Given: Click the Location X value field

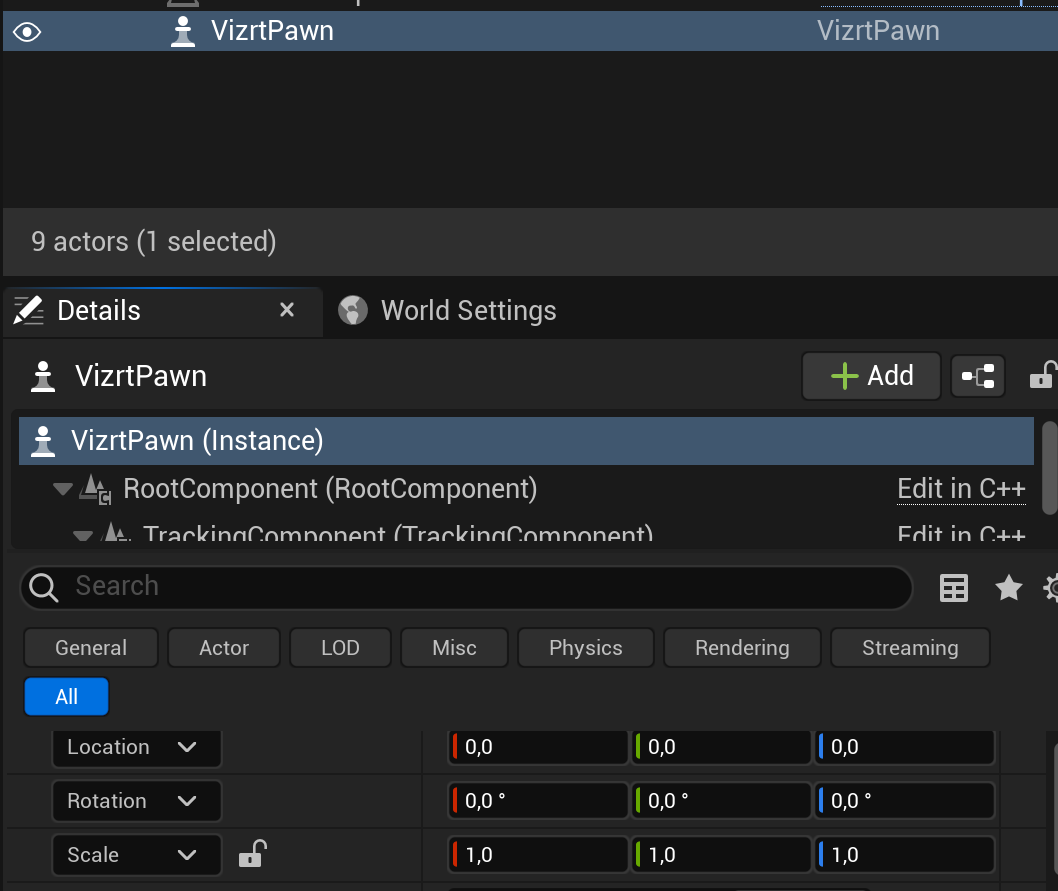Looking at the screenshot, I should click(x=540, y=747).
